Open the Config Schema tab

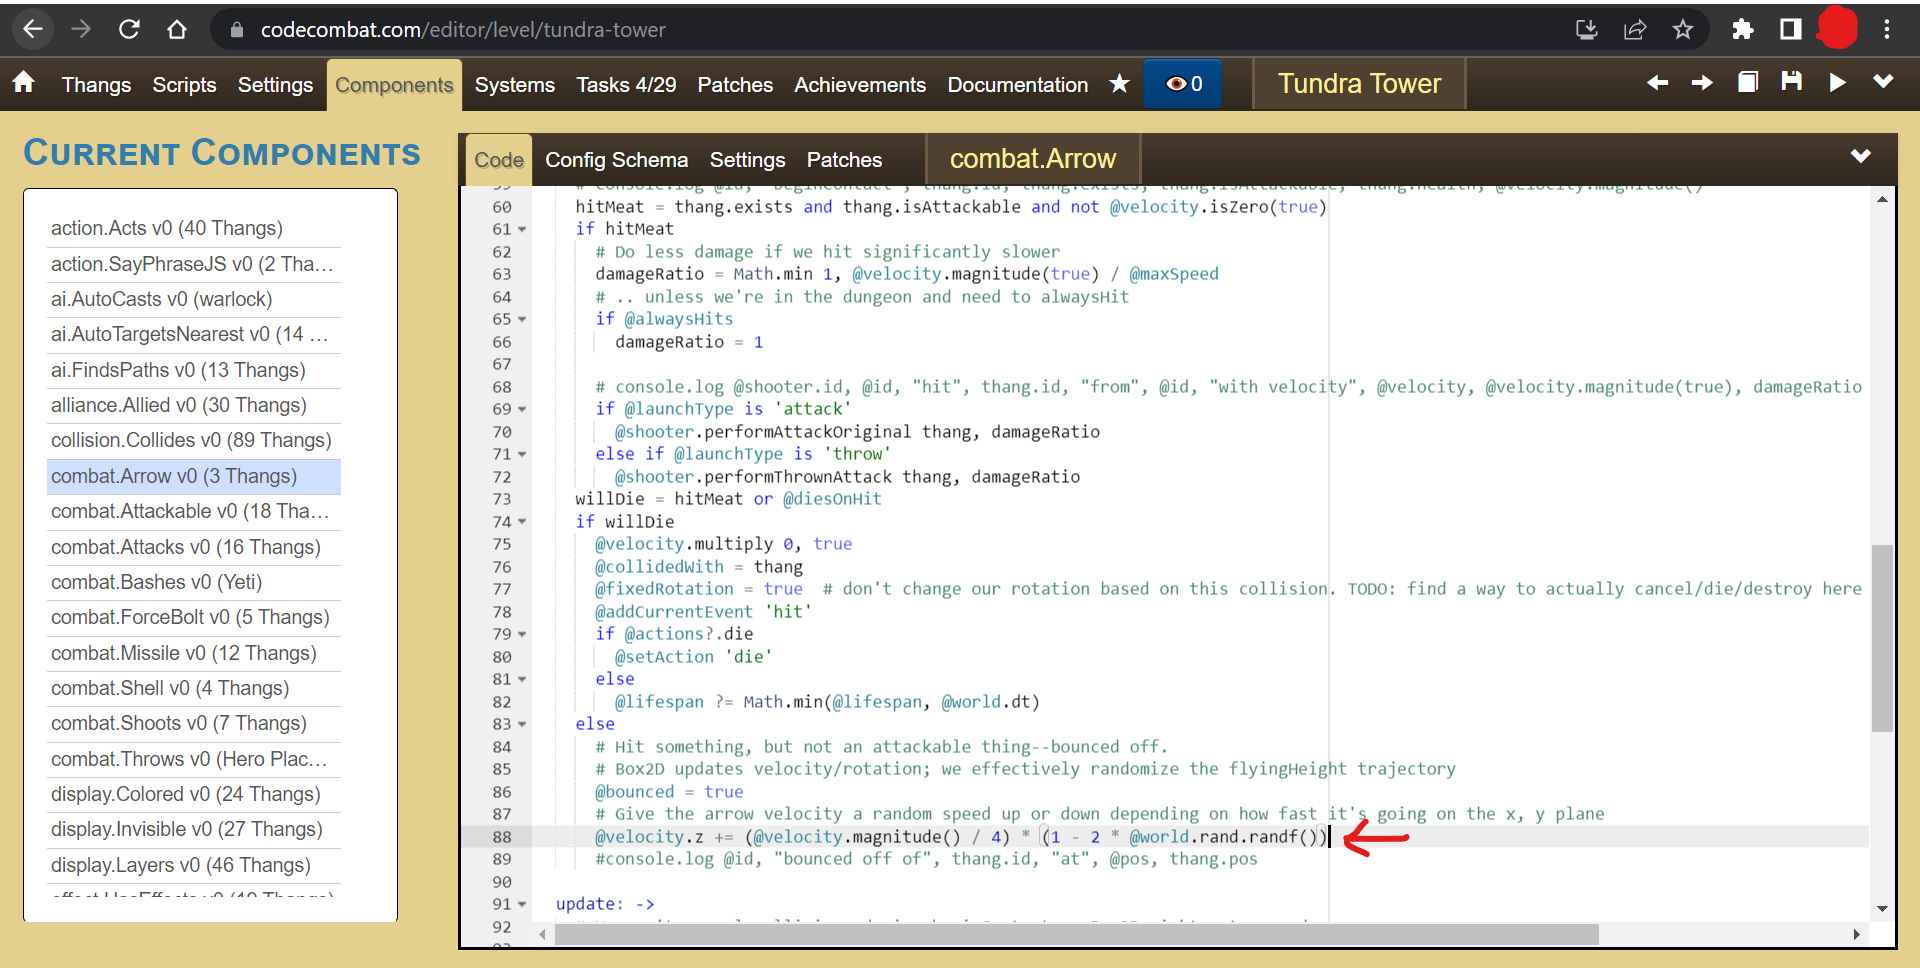[616, 160]
